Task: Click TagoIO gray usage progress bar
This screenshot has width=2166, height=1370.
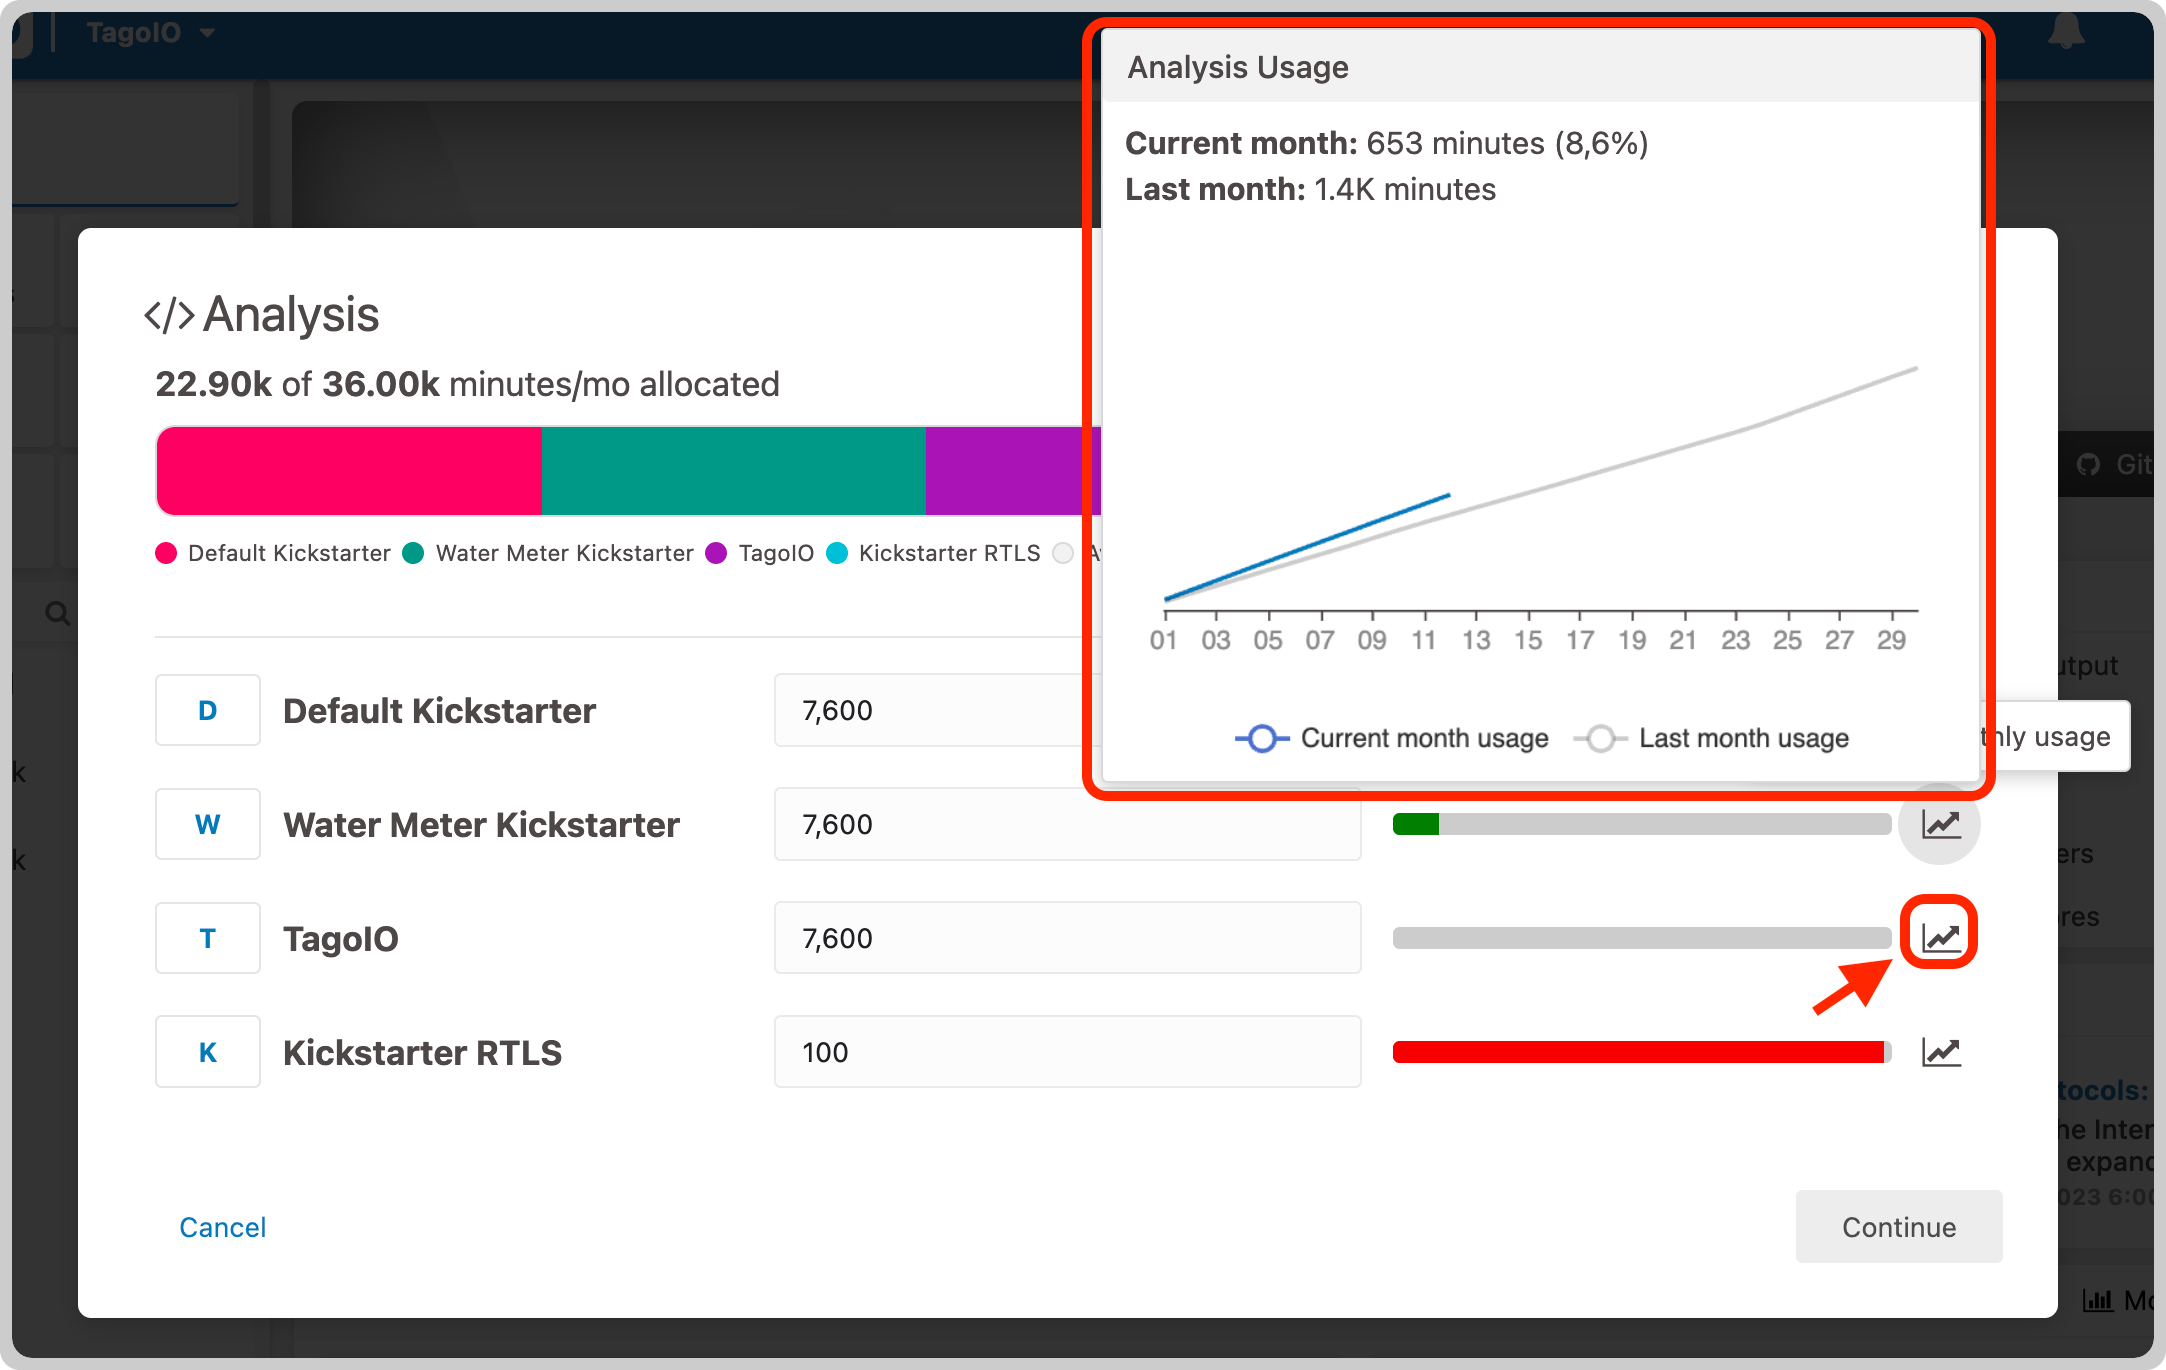Action: (1641, 938)
